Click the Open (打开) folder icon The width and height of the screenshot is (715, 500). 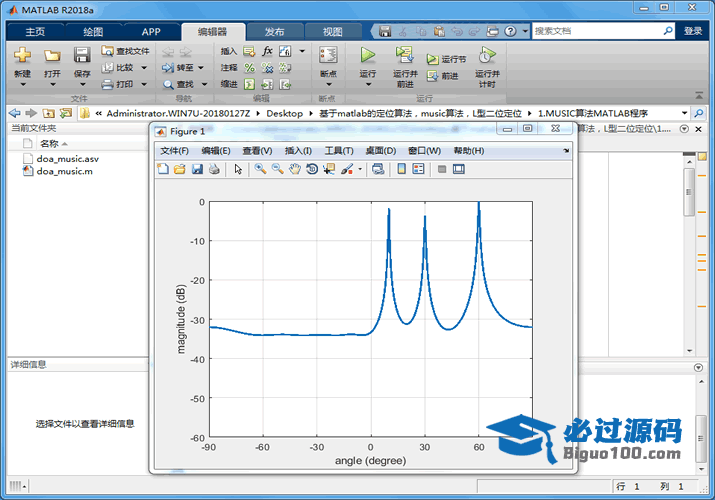click(52, 56)
